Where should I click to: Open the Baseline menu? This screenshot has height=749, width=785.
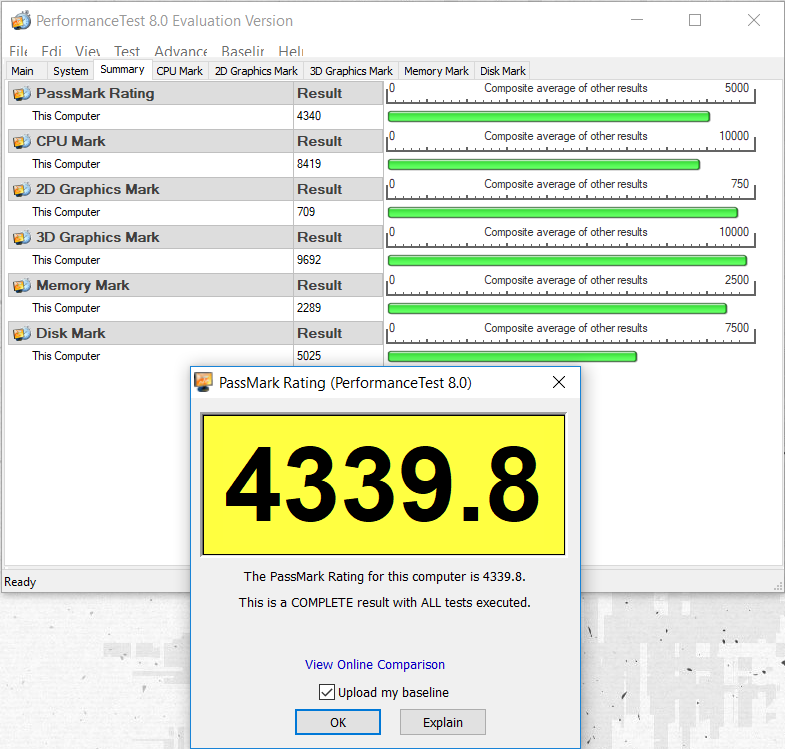[243, 51]
